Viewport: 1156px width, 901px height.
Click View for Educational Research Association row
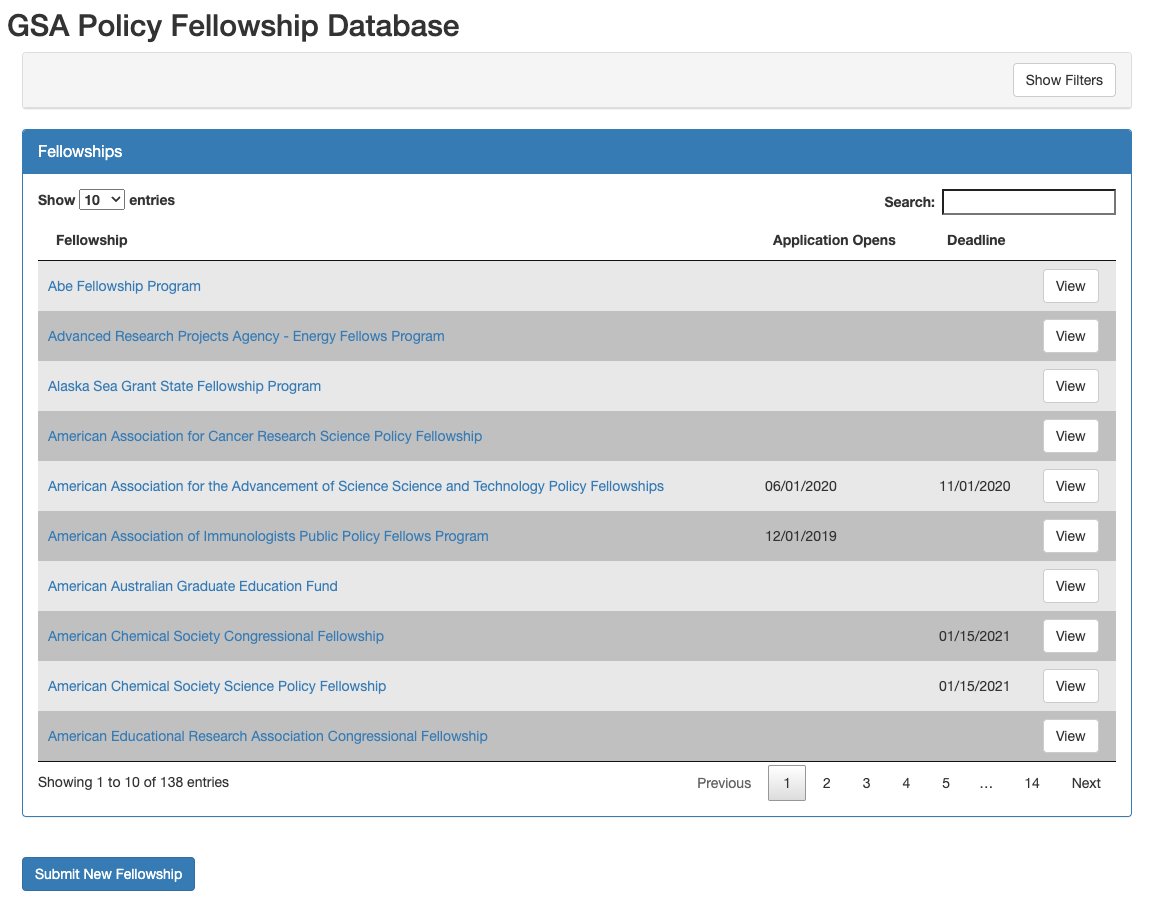click(x=1070, y=737)
